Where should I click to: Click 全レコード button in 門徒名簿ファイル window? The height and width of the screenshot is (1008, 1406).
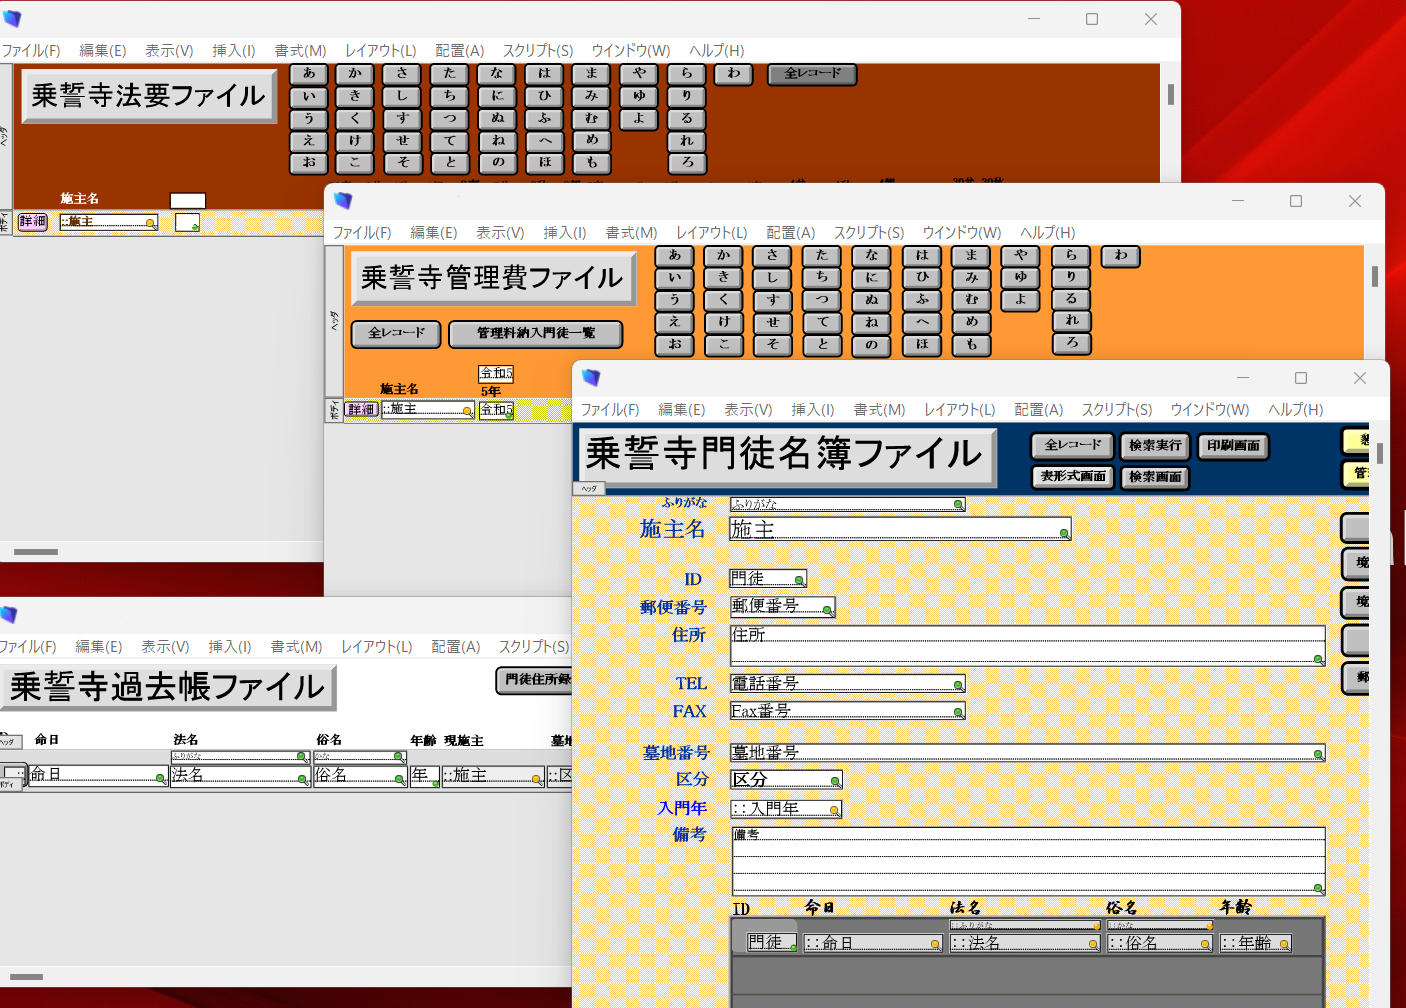(x=1072, y=446)
